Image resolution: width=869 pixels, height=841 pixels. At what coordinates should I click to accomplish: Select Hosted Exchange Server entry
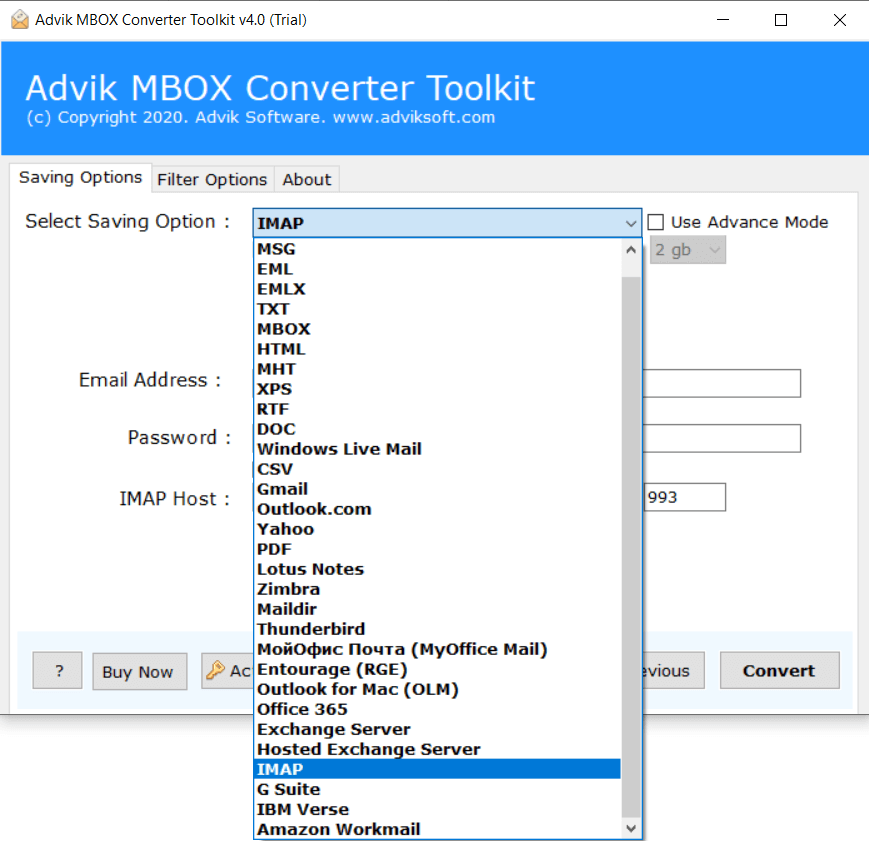[x=438, y=749]
